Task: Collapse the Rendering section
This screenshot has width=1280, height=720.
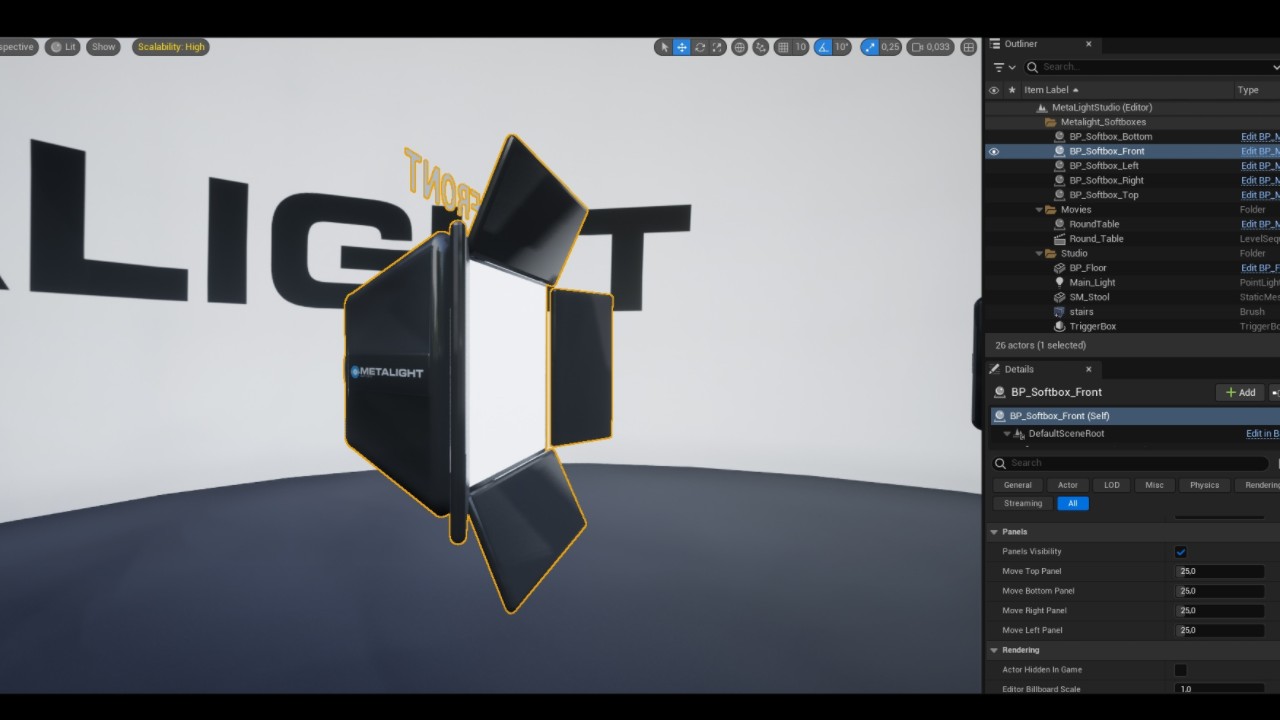Action: 994,650
